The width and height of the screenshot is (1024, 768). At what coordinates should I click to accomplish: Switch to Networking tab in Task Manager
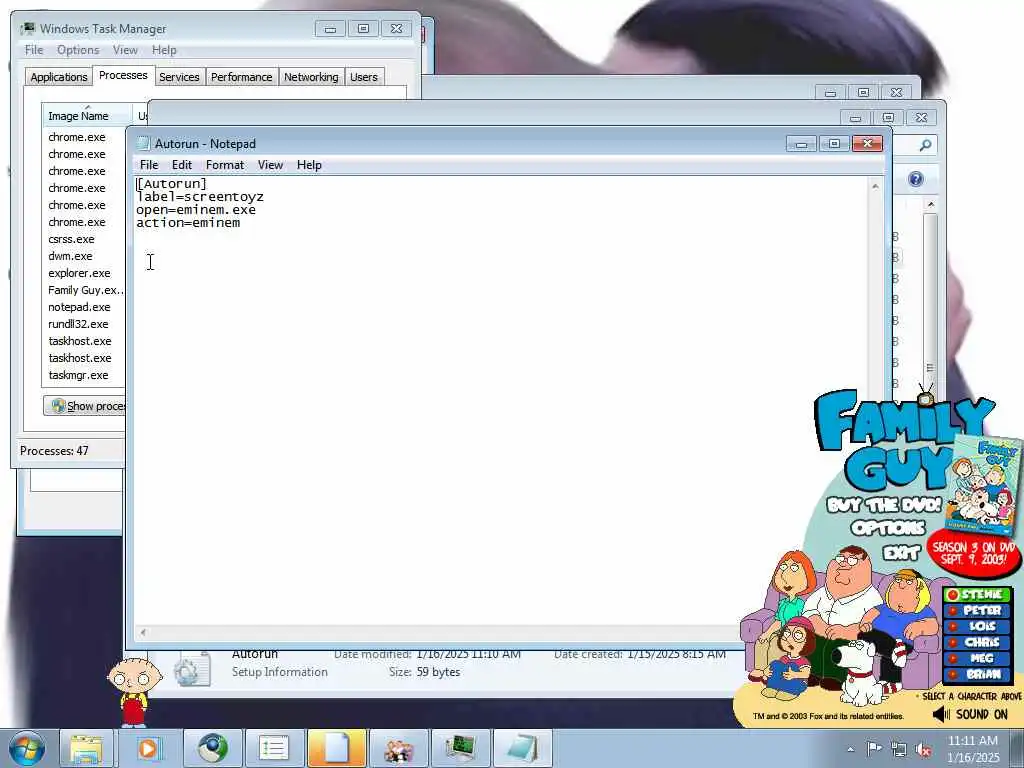tap(311, 77)
